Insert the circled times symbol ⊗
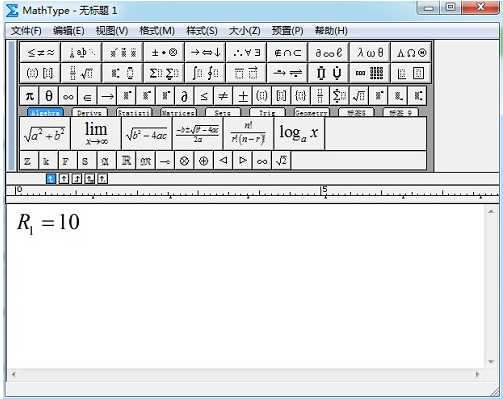Screen dimensions: 503x399 (184, 161)
